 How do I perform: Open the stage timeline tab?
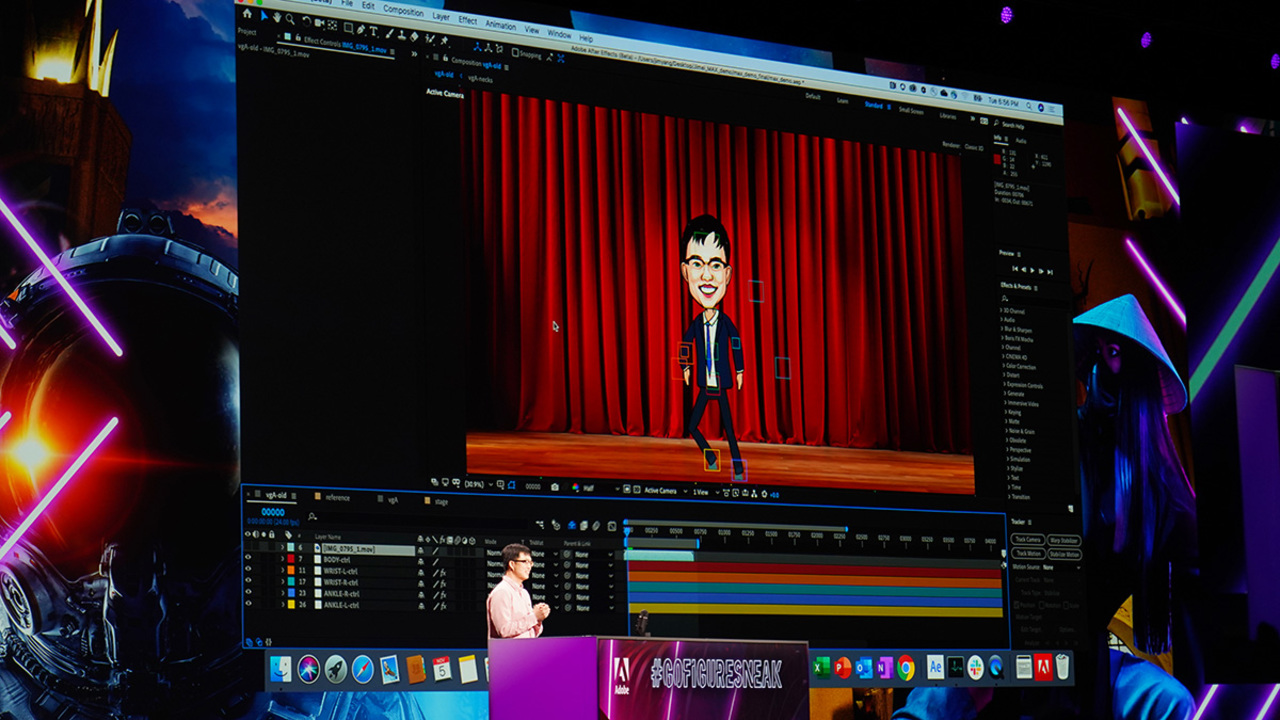(441, 501)
